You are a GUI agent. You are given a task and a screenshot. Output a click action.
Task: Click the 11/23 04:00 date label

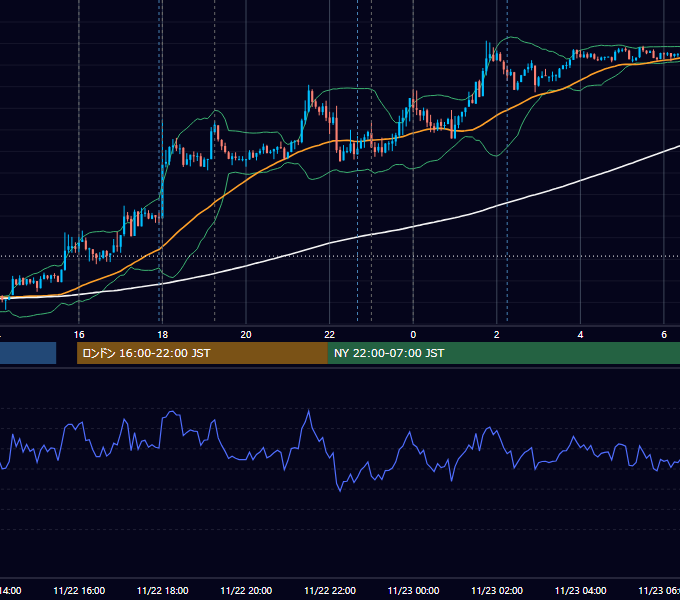(581, 590)
